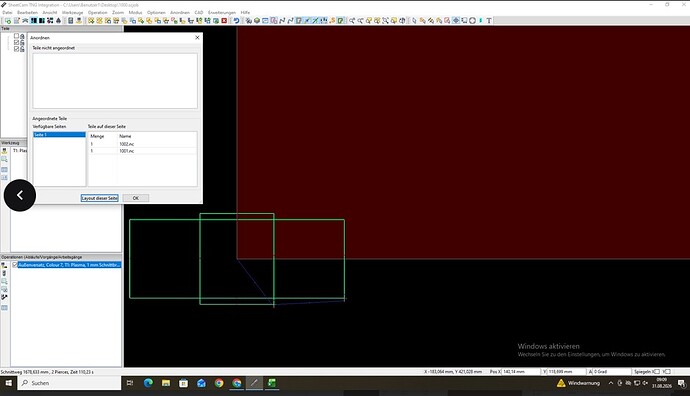Click the Windows Start button
Viewport: 690px width, 396px height.
tap(8, 383)
